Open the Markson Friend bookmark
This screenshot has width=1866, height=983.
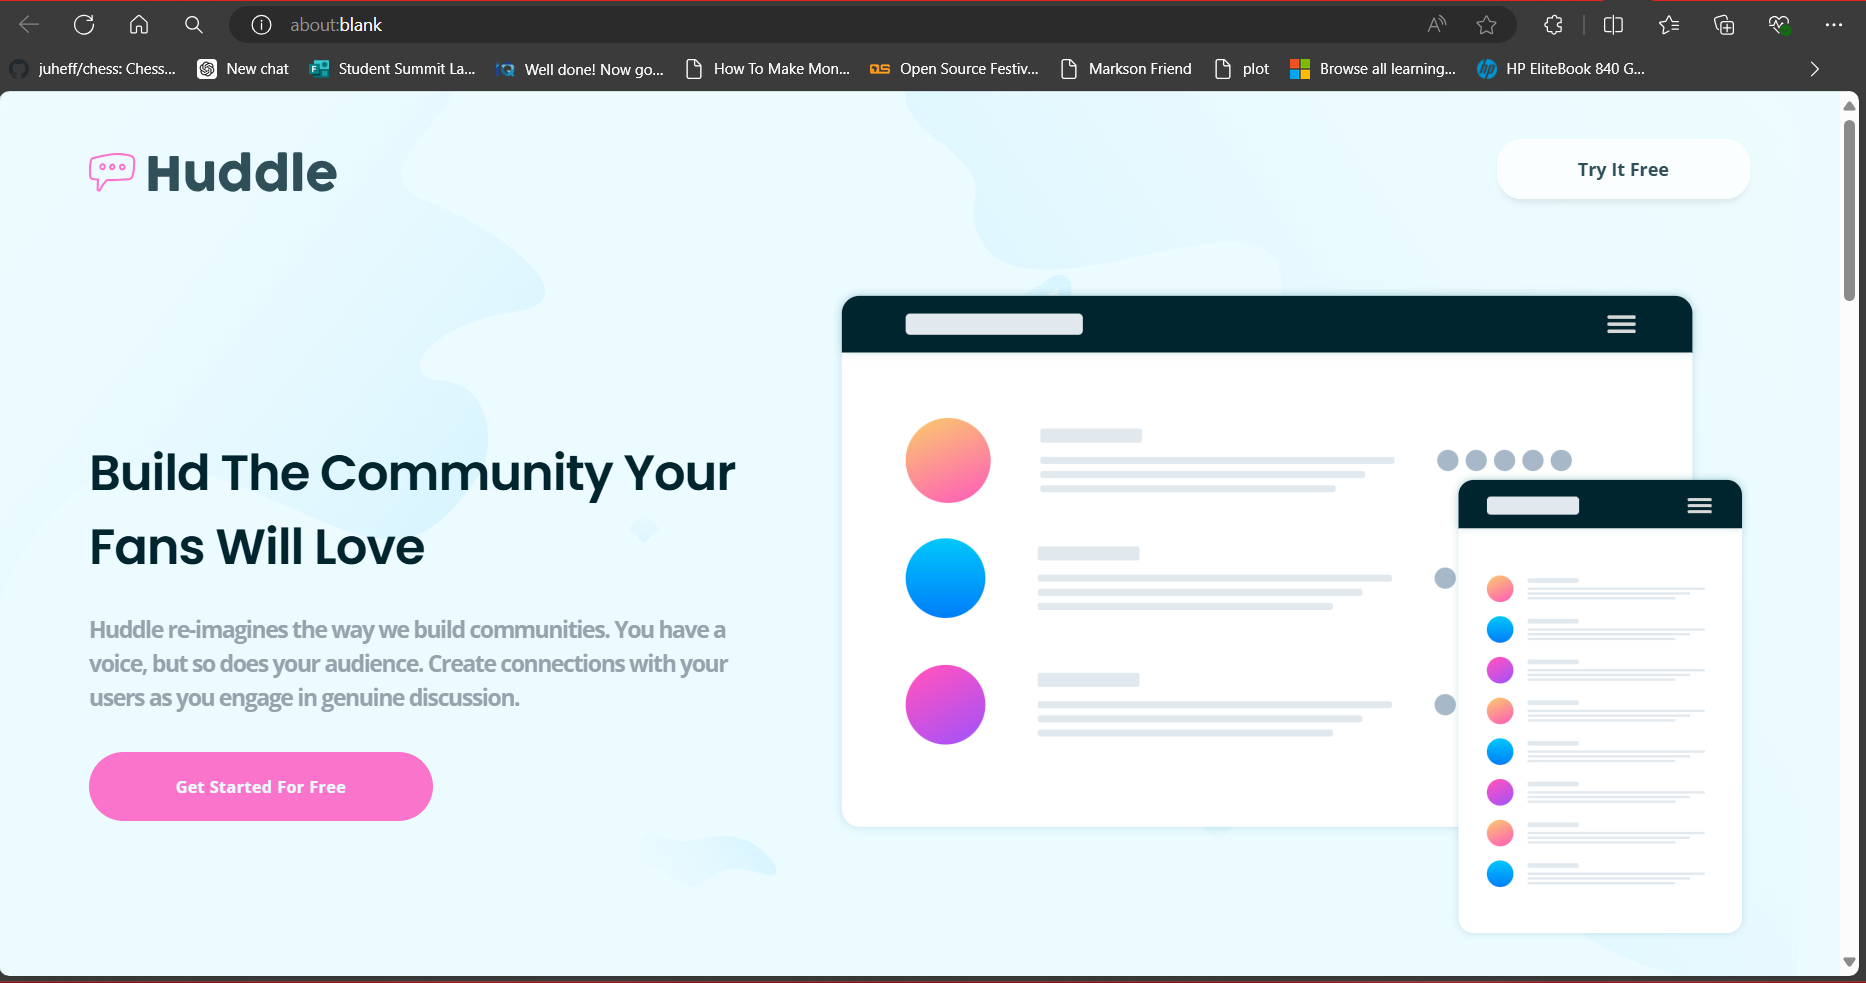click(1126, 69)
